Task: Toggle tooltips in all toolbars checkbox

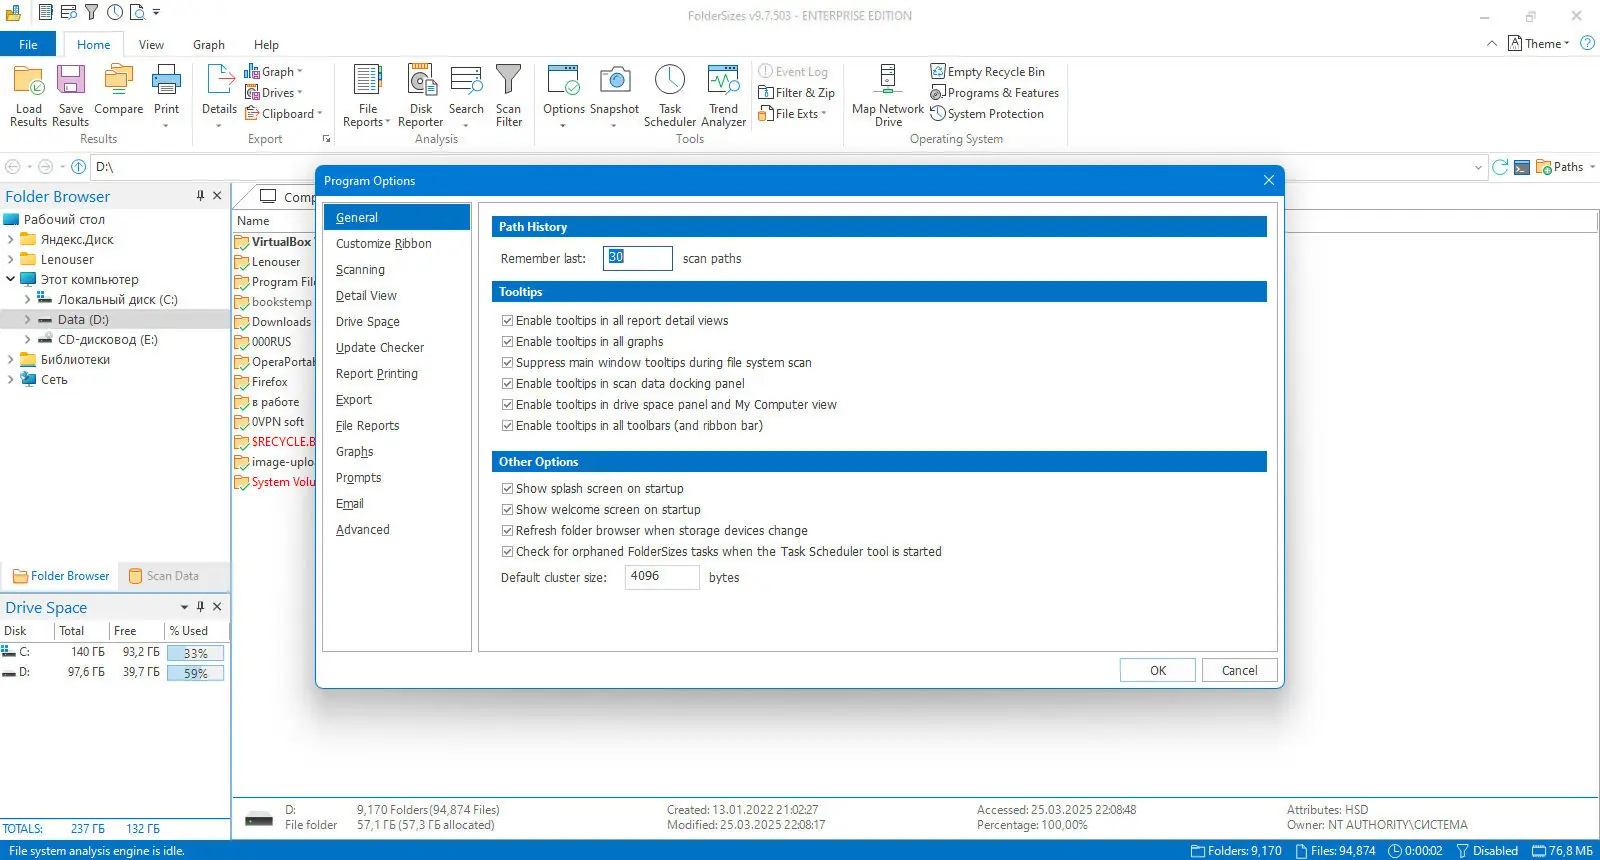Action: 507,426
